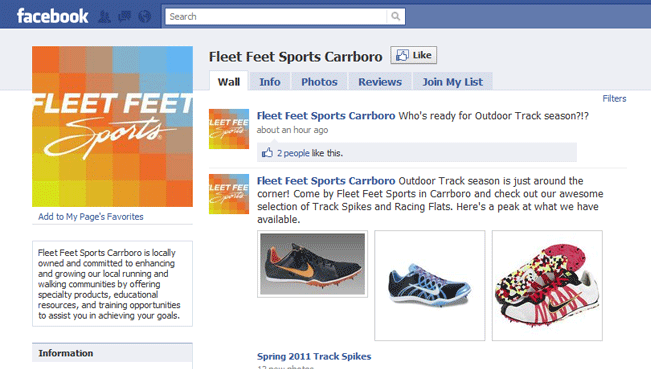Like the Fleet Feet Sports Carrboro page
This screenshot has height=369, width=651.
point(414,55)
